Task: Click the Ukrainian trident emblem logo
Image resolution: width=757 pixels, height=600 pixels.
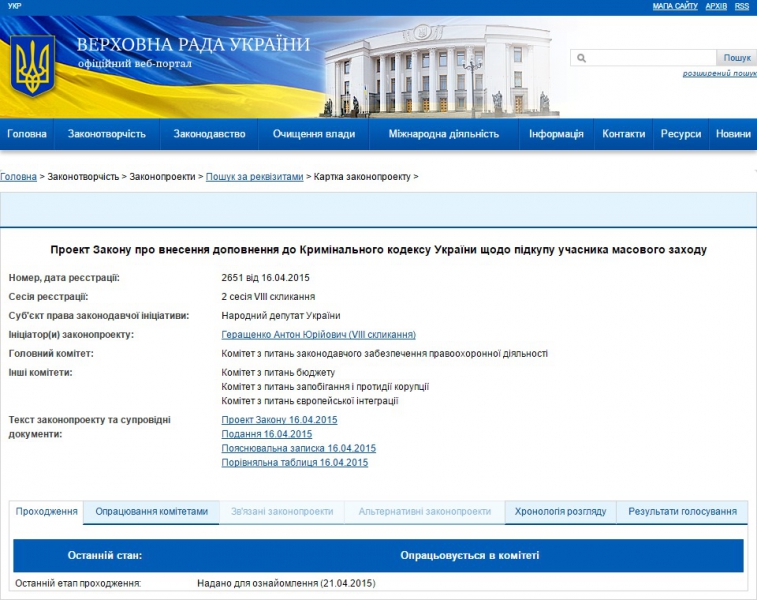Action: (x=32, y=66)
